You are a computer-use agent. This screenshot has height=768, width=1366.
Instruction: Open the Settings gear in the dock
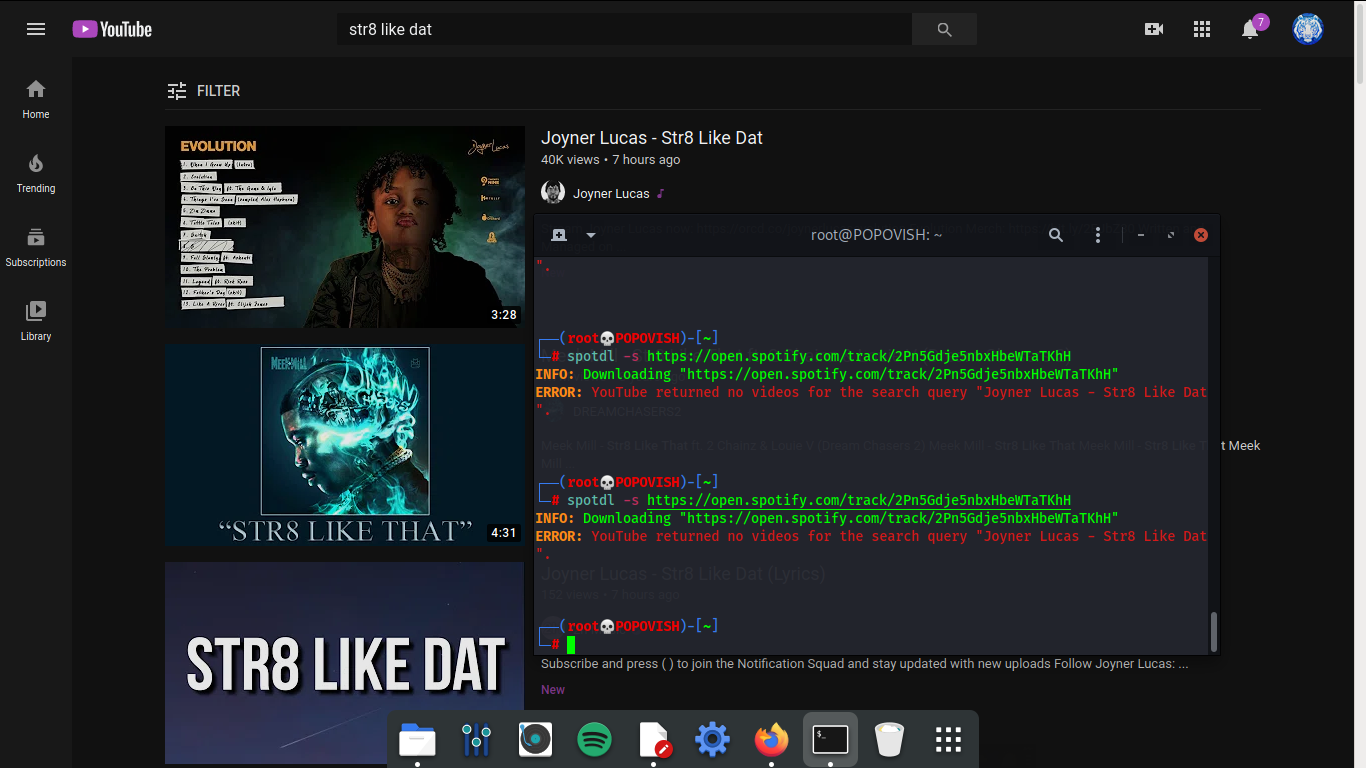(x=712, y=740)
